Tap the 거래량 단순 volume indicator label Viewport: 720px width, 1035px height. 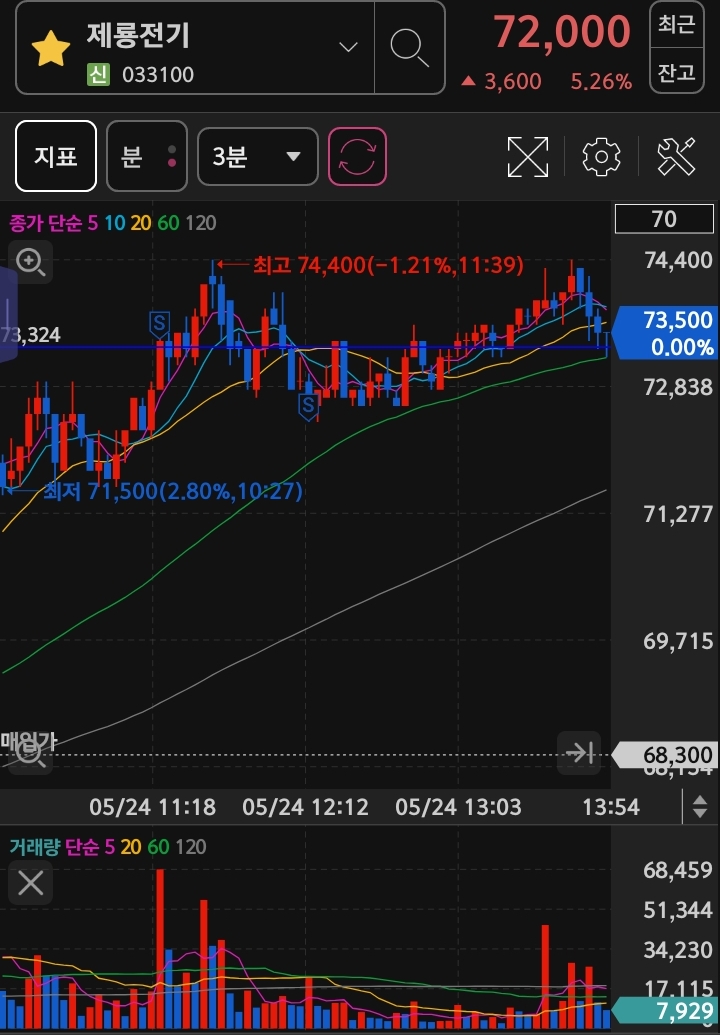tap(54, 846)
